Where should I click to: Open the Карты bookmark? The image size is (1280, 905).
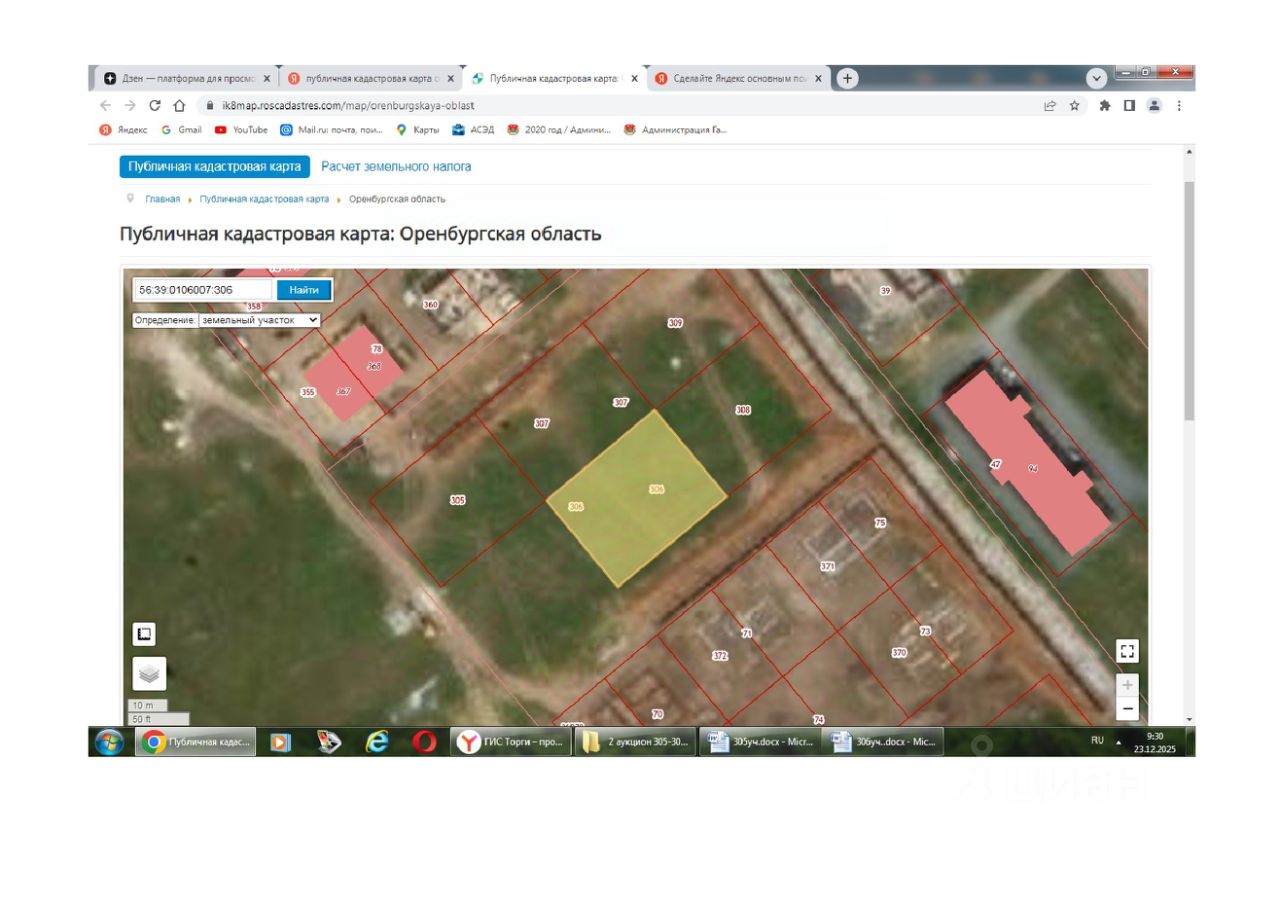pyautogui.click(x=418, y=130)
